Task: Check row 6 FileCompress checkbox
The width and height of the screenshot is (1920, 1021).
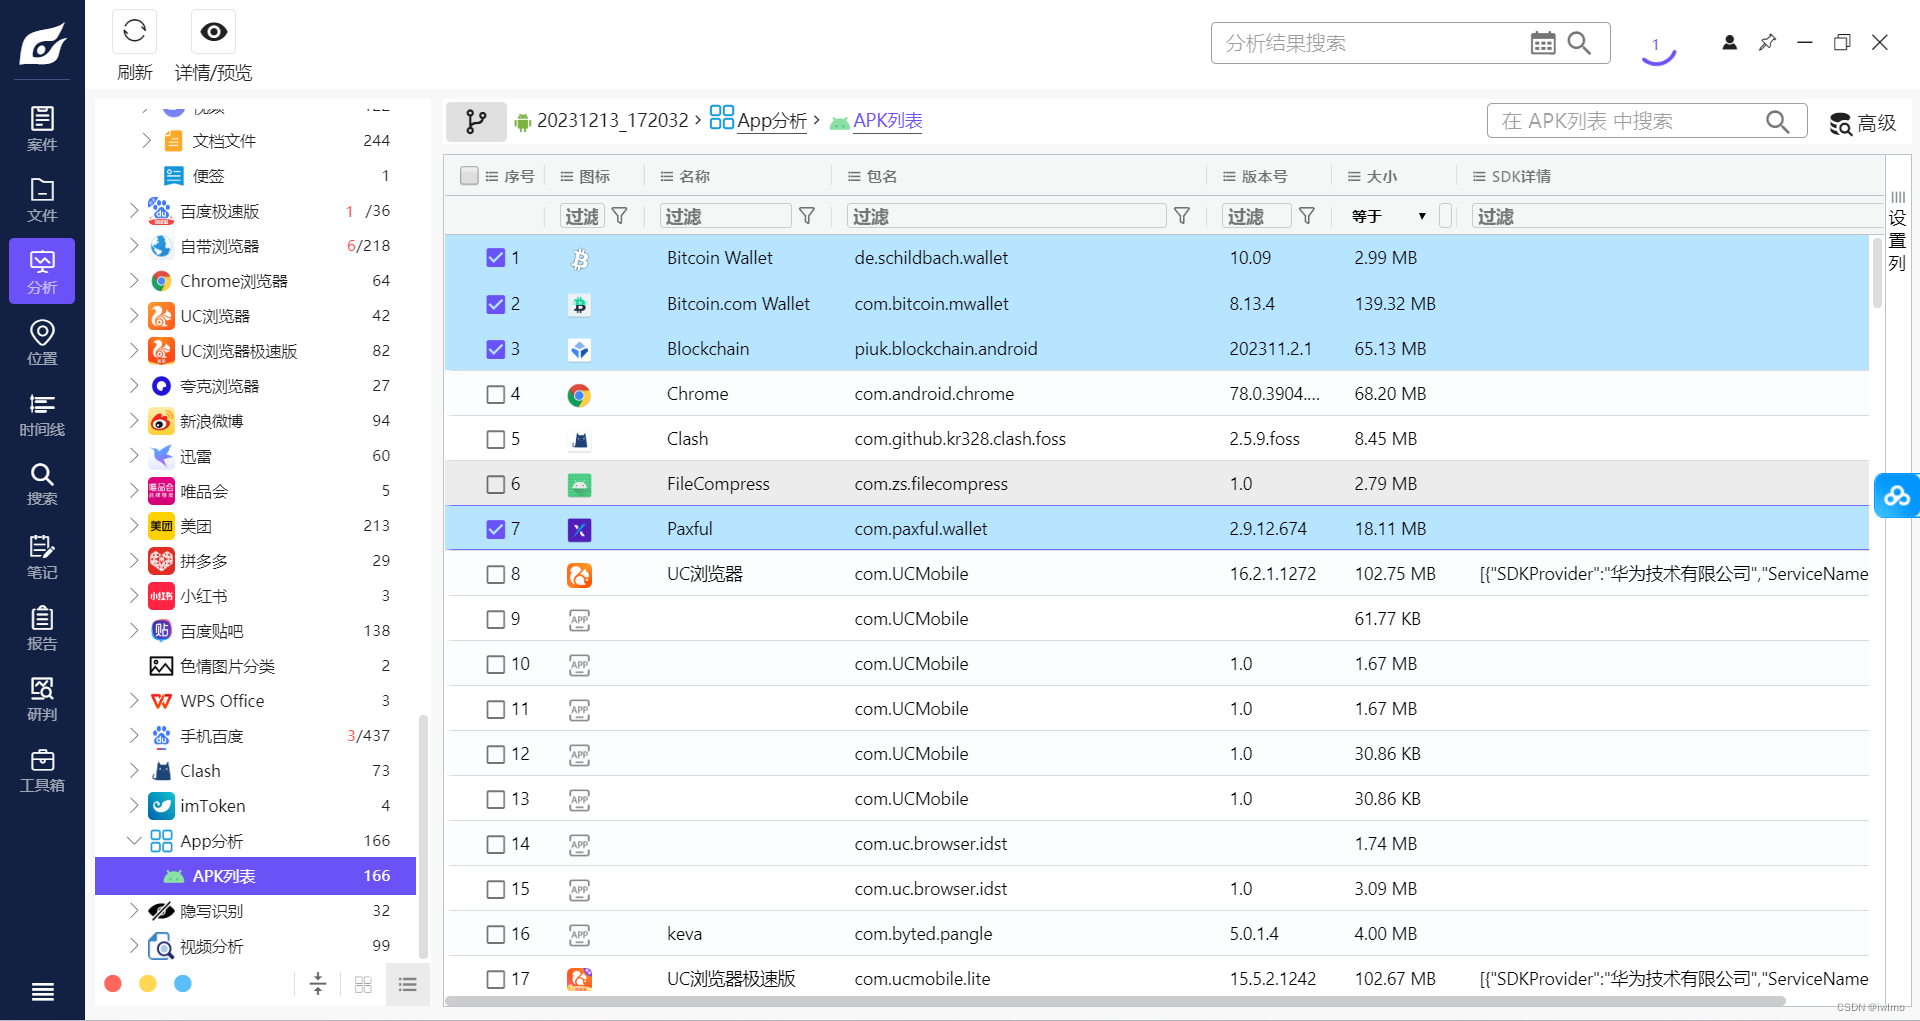Action: point(495,484)
